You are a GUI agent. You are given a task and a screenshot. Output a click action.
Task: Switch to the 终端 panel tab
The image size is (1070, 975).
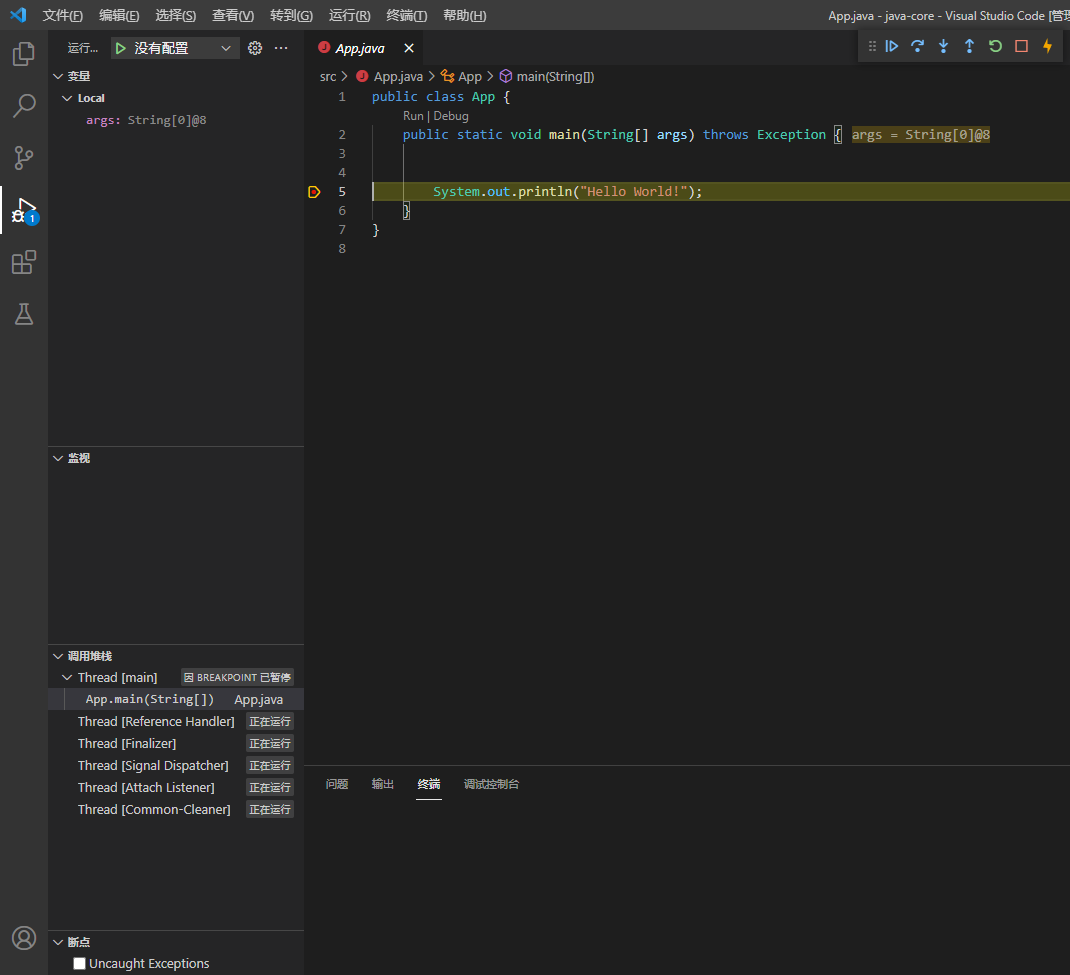point(429,785)
